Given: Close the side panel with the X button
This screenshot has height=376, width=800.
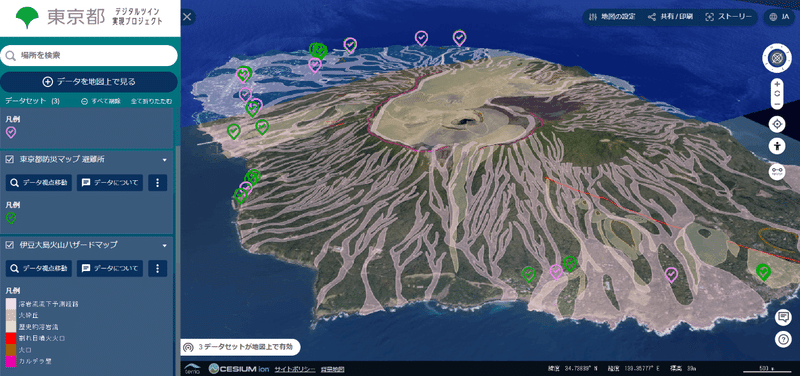Looking at the screenshot, I should (187, 17).
